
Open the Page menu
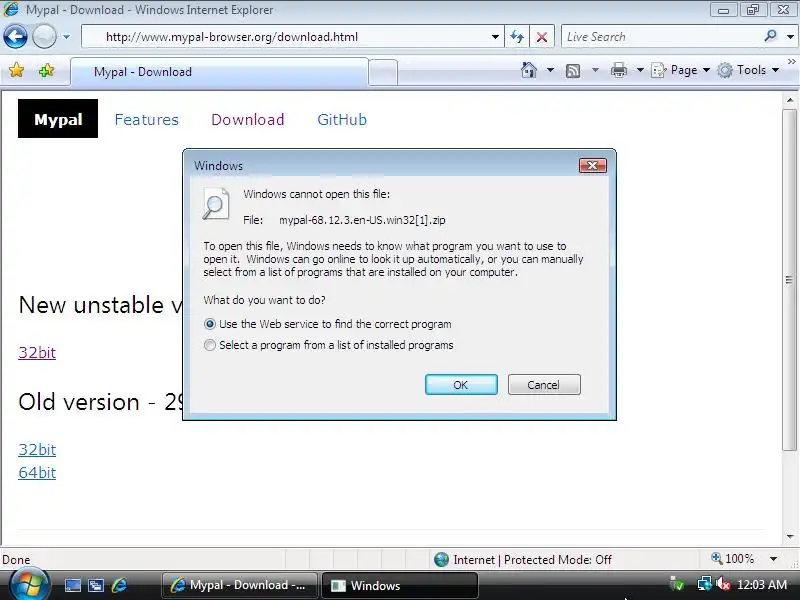681,70
